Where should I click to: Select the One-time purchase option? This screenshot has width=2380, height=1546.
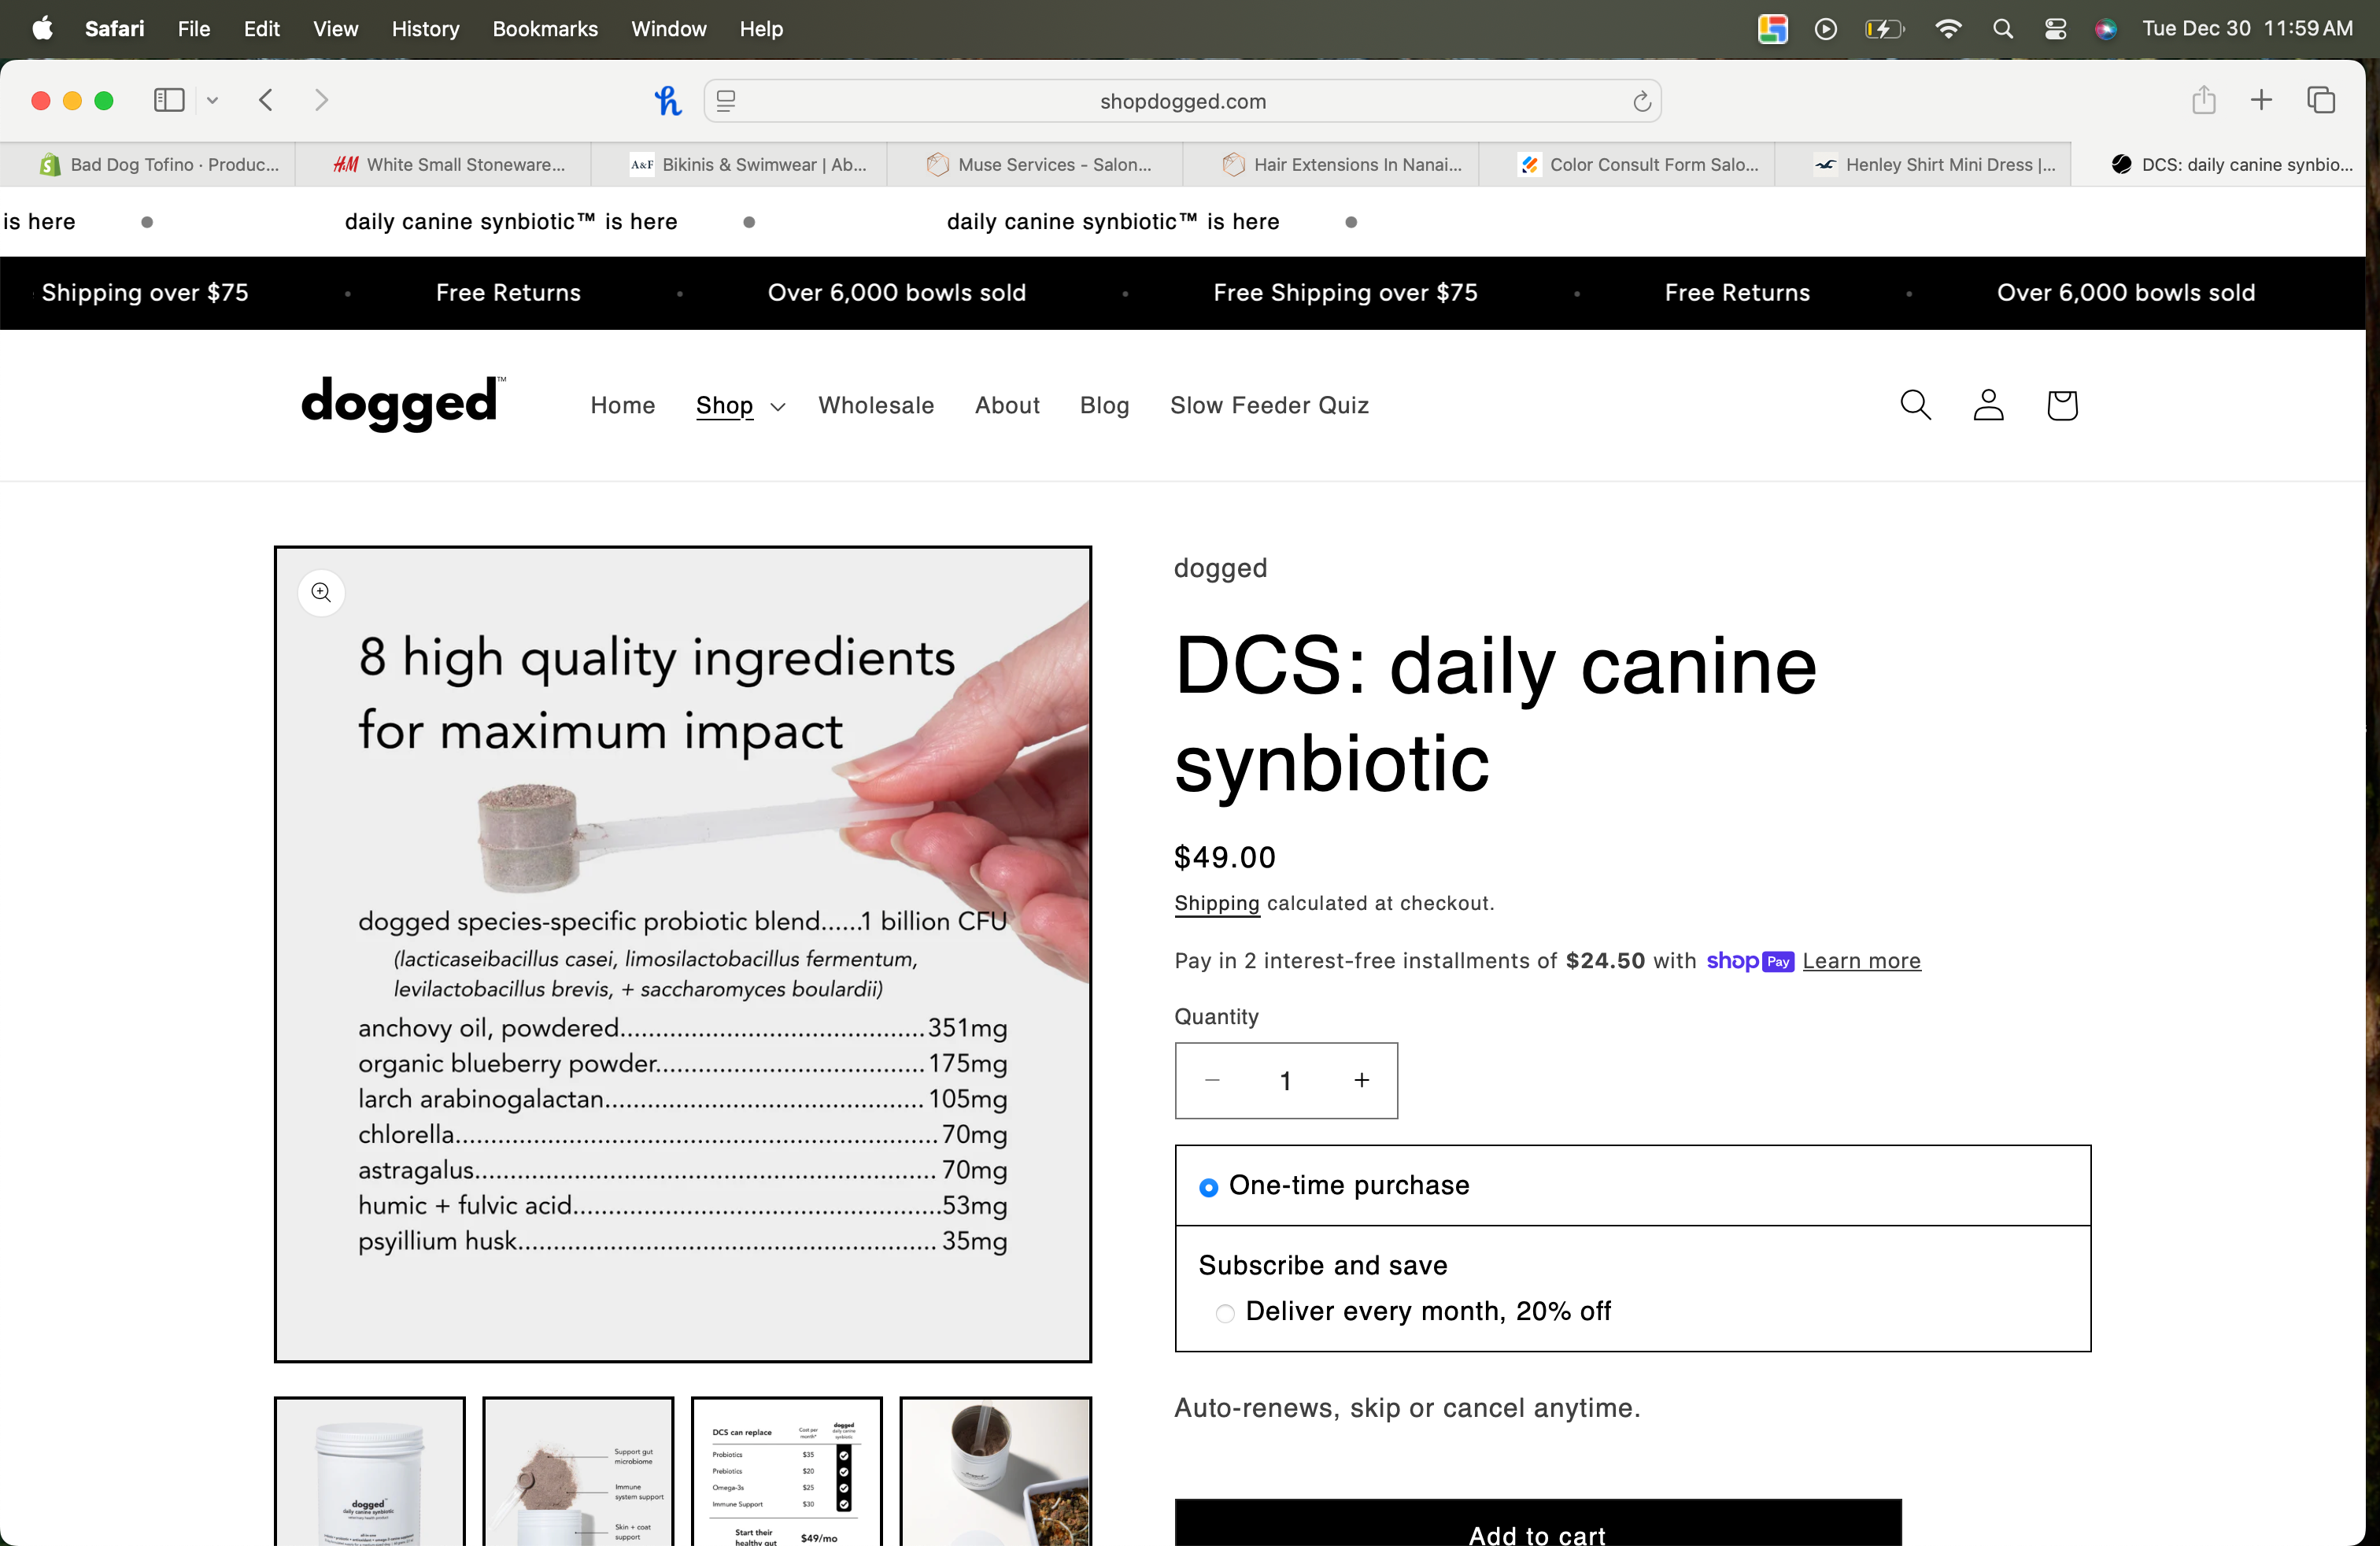click(1209, 1187)
